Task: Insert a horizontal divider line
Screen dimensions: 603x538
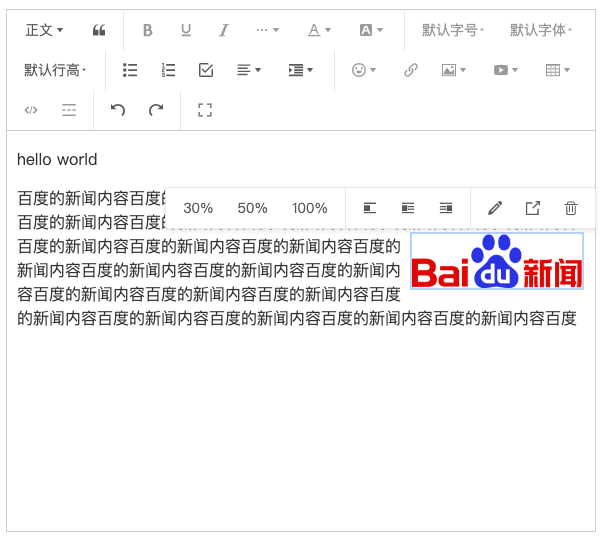Action: (x=69, y=110)
